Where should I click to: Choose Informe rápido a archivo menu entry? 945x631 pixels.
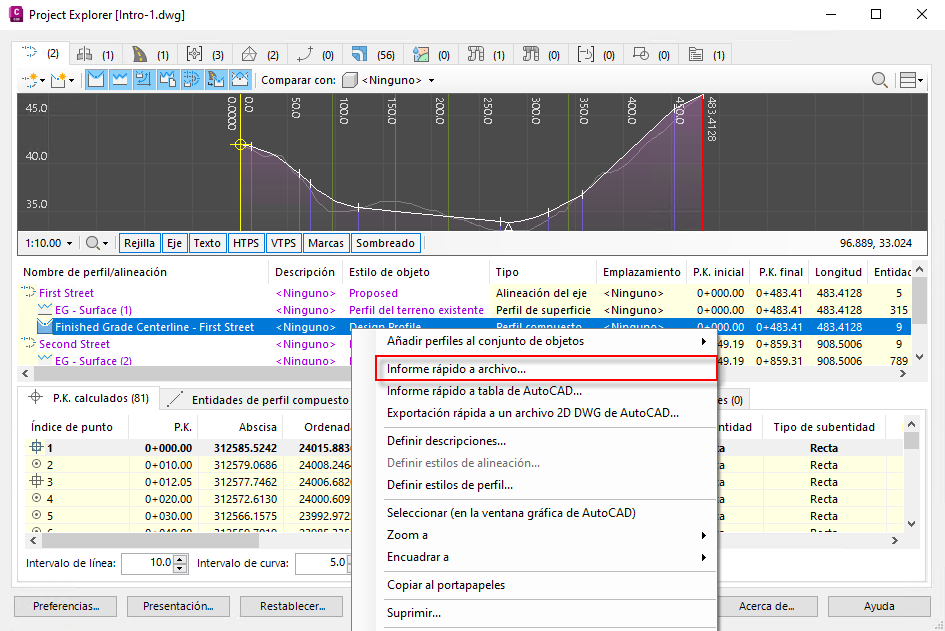[456, 369]
